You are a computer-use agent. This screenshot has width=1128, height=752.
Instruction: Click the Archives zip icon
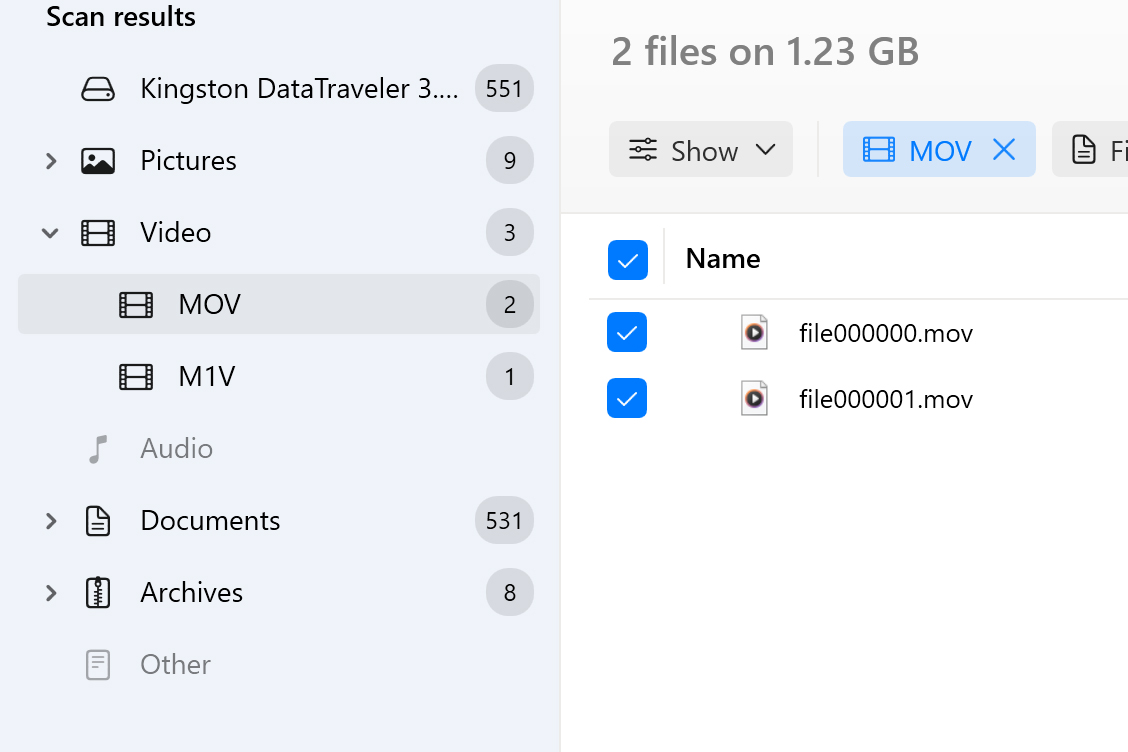click(x=98, y=593)
